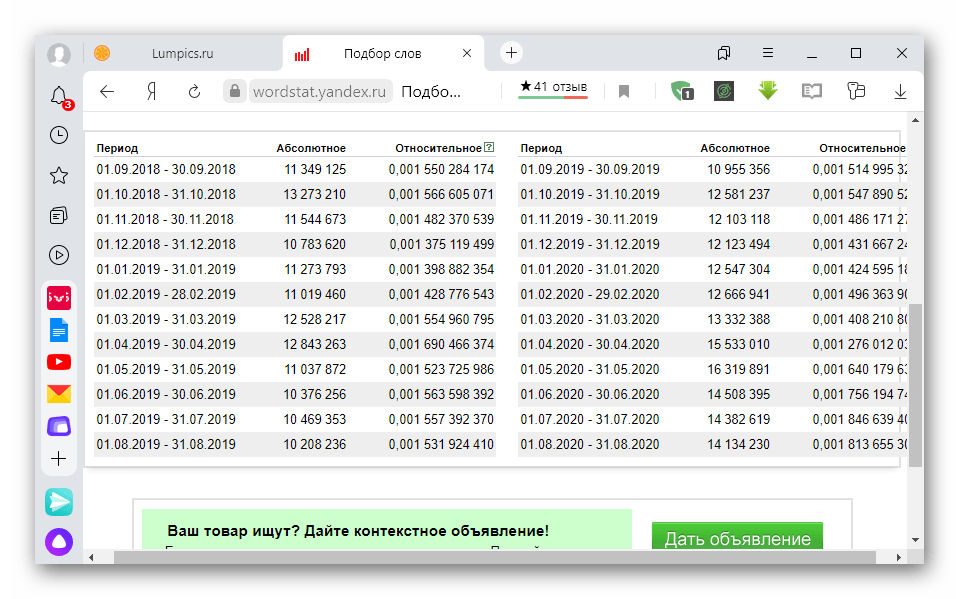Open the extensions puzzle icon
The width and height of the screenshot is (959, 599).
tap(856, 91)
